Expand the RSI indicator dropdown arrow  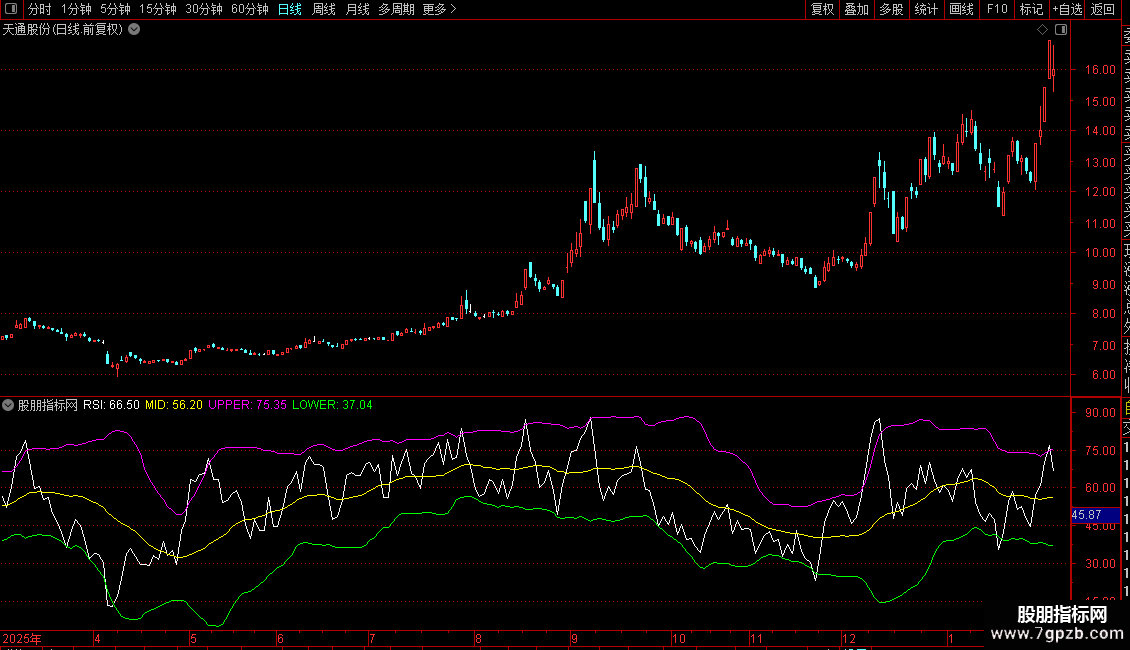click(9, 405)
